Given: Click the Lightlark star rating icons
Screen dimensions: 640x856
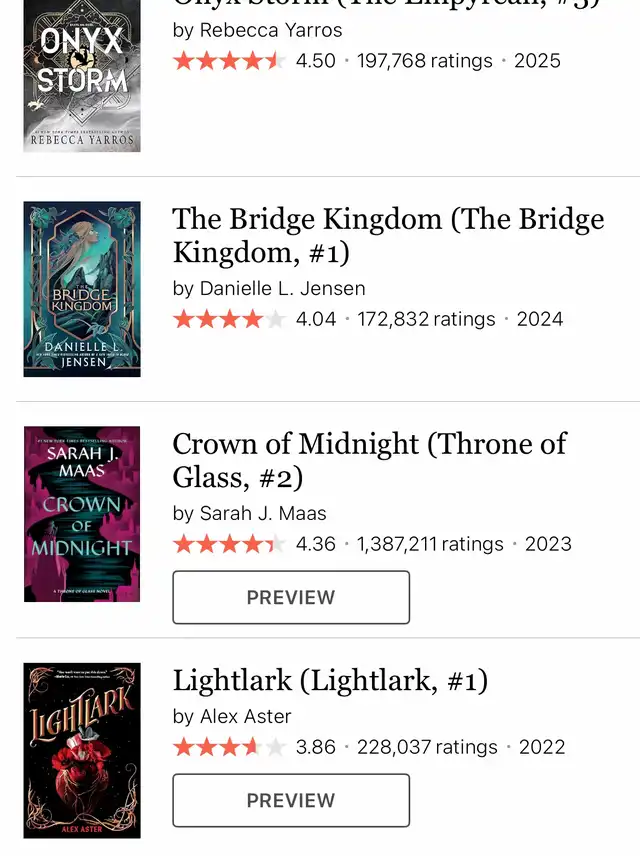Looking at the screenshot, I should tap(229, 747).
